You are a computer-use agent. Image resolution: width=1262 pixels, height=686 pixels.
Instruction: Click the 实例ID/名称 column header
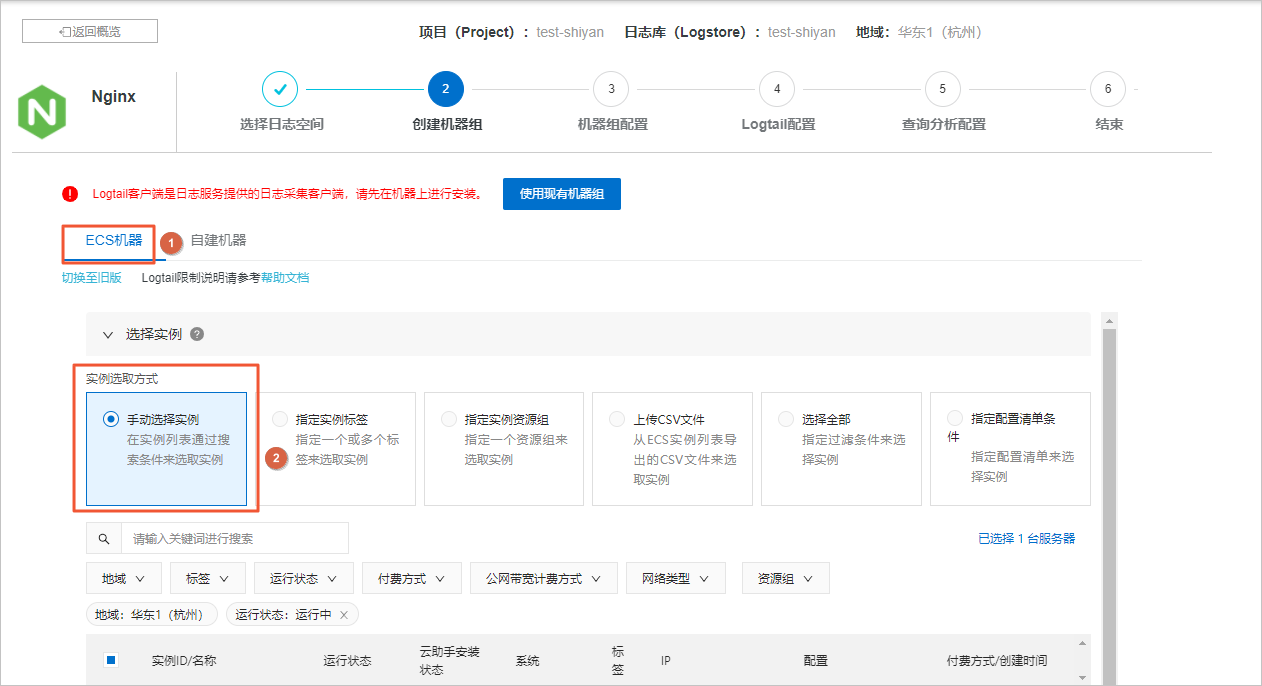(184, 661)
